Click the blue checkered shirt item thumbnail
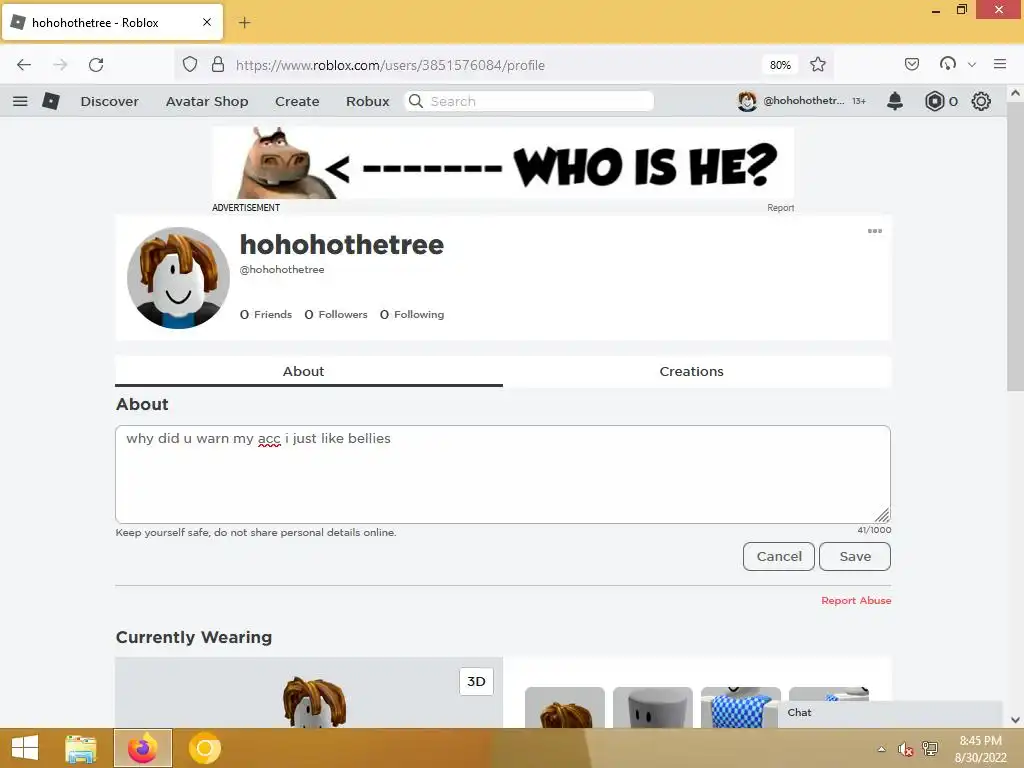 pyautogui.click(x=741, y=707)
